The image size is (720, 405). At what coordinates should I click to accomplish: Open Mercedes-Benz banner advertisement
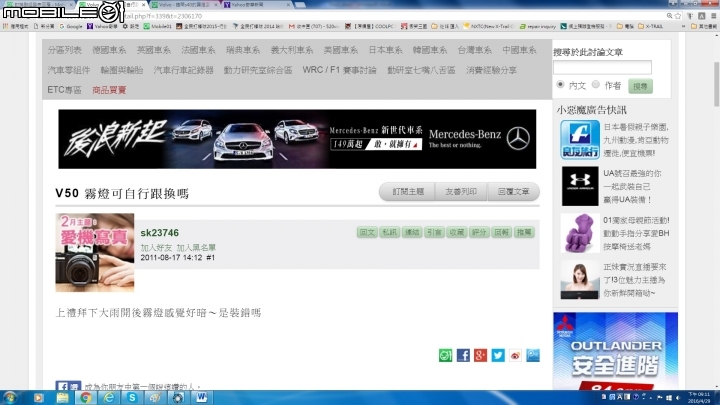pyautogui.click(x=297, y=139)
